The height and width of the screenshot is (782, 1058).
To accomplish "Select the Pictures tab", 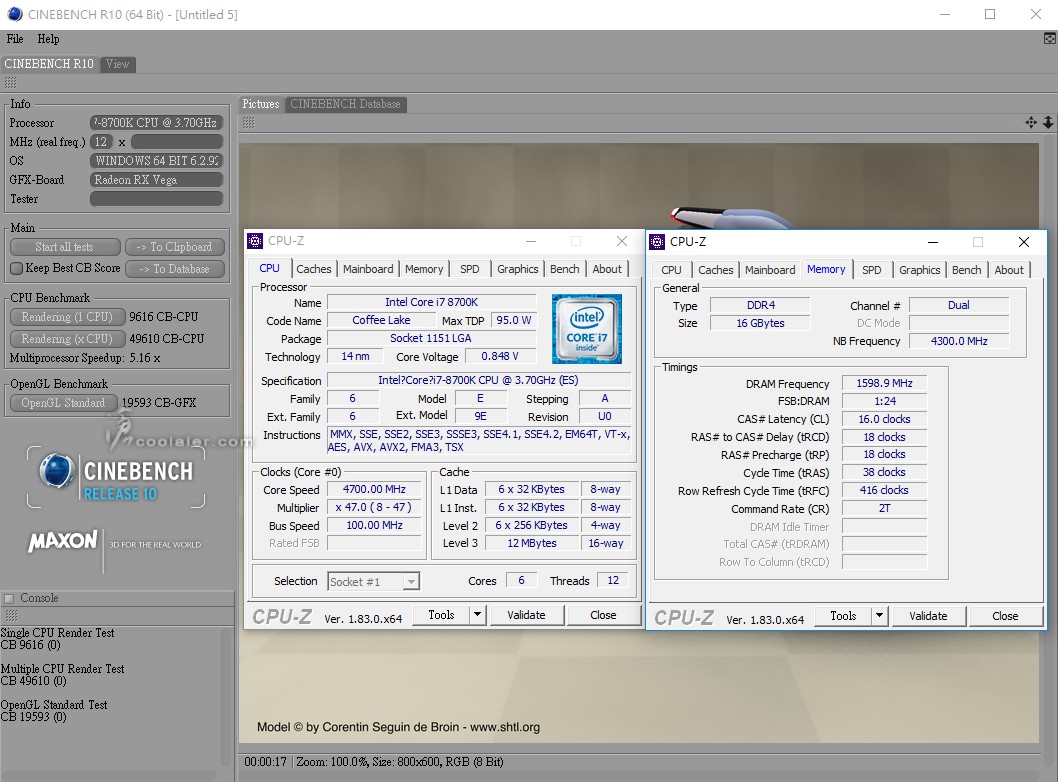I will point(260,104).
